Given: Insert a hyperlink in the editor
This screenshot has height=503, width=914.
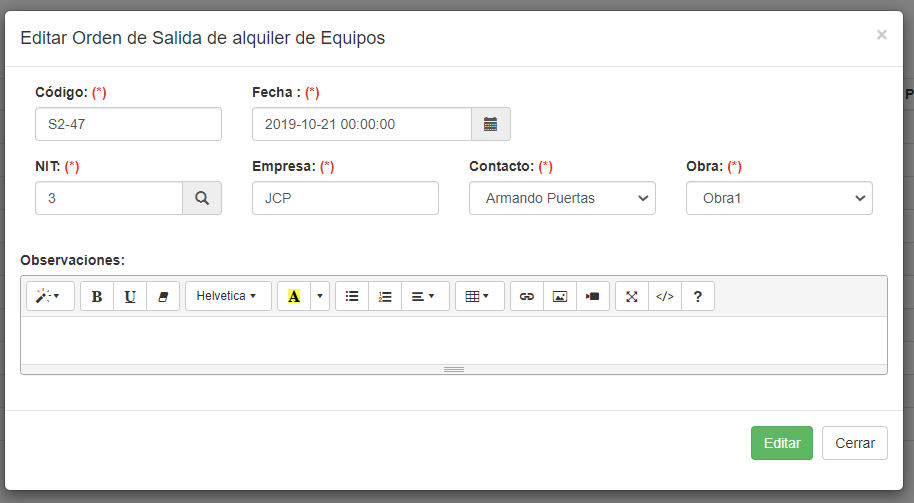Looking at the screenshot, I should click(x=527, y=296).
